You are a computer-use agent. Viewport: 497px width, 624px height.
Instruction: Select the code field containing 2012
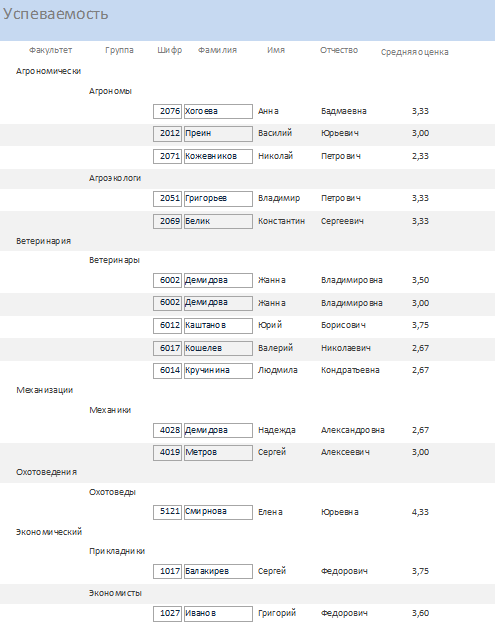click(167, 134)
